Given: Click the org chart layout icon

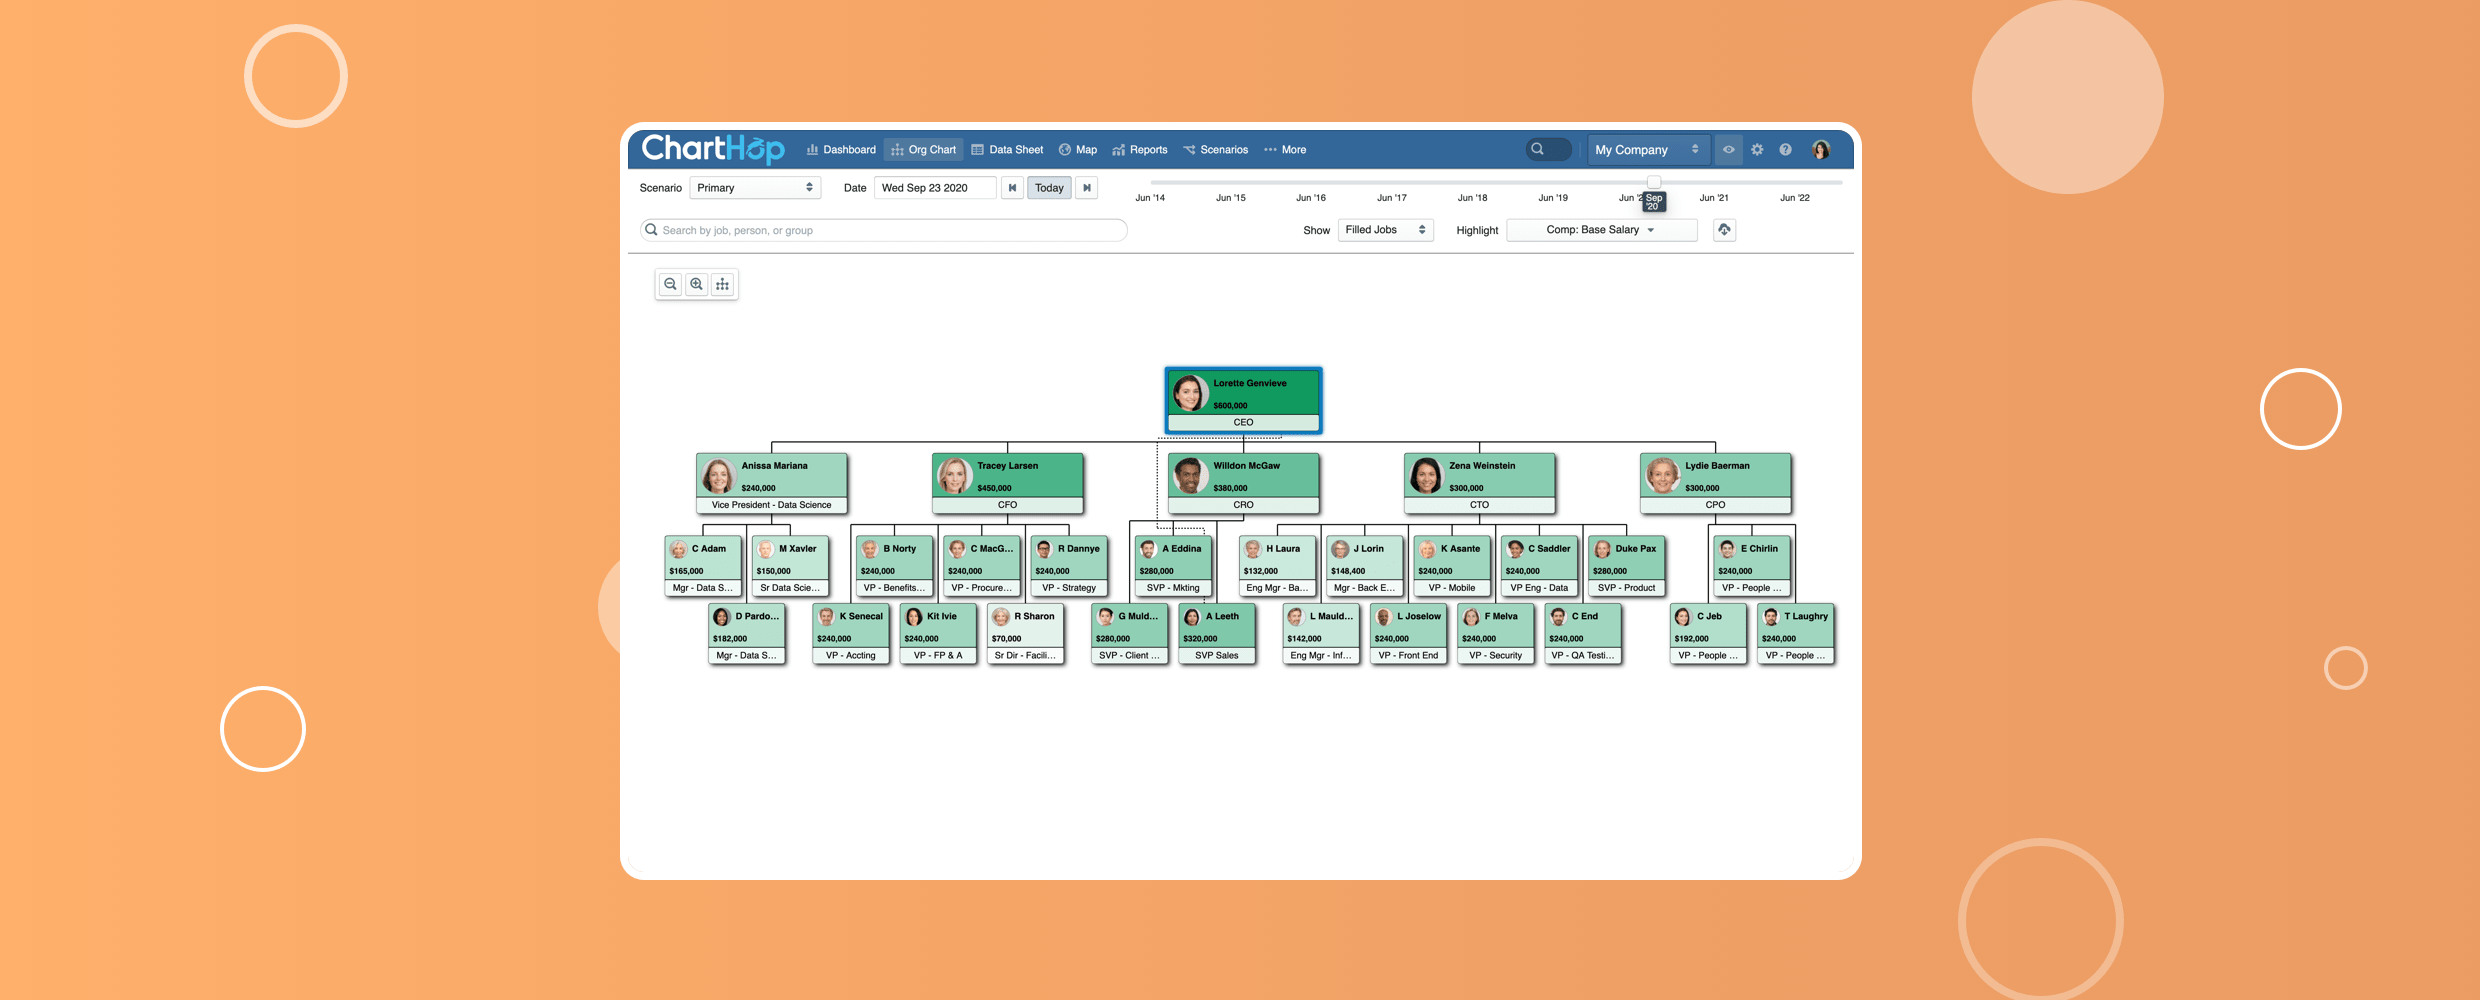Looking at the screenshot, I should point(723,285).
